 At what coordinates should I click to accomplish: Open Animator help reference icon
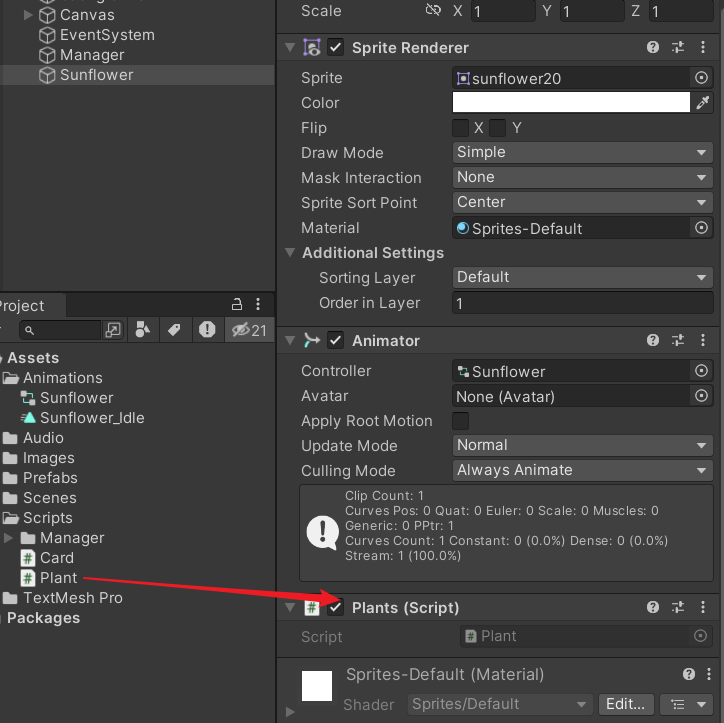pyautogui.click(x=653, y=340)
